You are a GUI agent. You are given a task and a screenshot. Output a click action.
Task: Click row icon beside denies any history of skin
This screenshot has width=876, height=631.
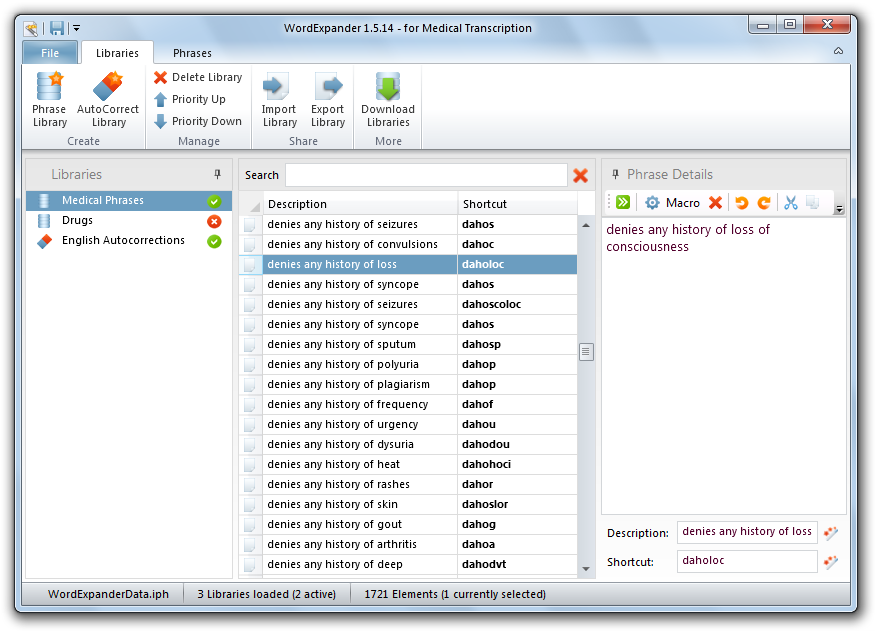(x=249, y=505)
